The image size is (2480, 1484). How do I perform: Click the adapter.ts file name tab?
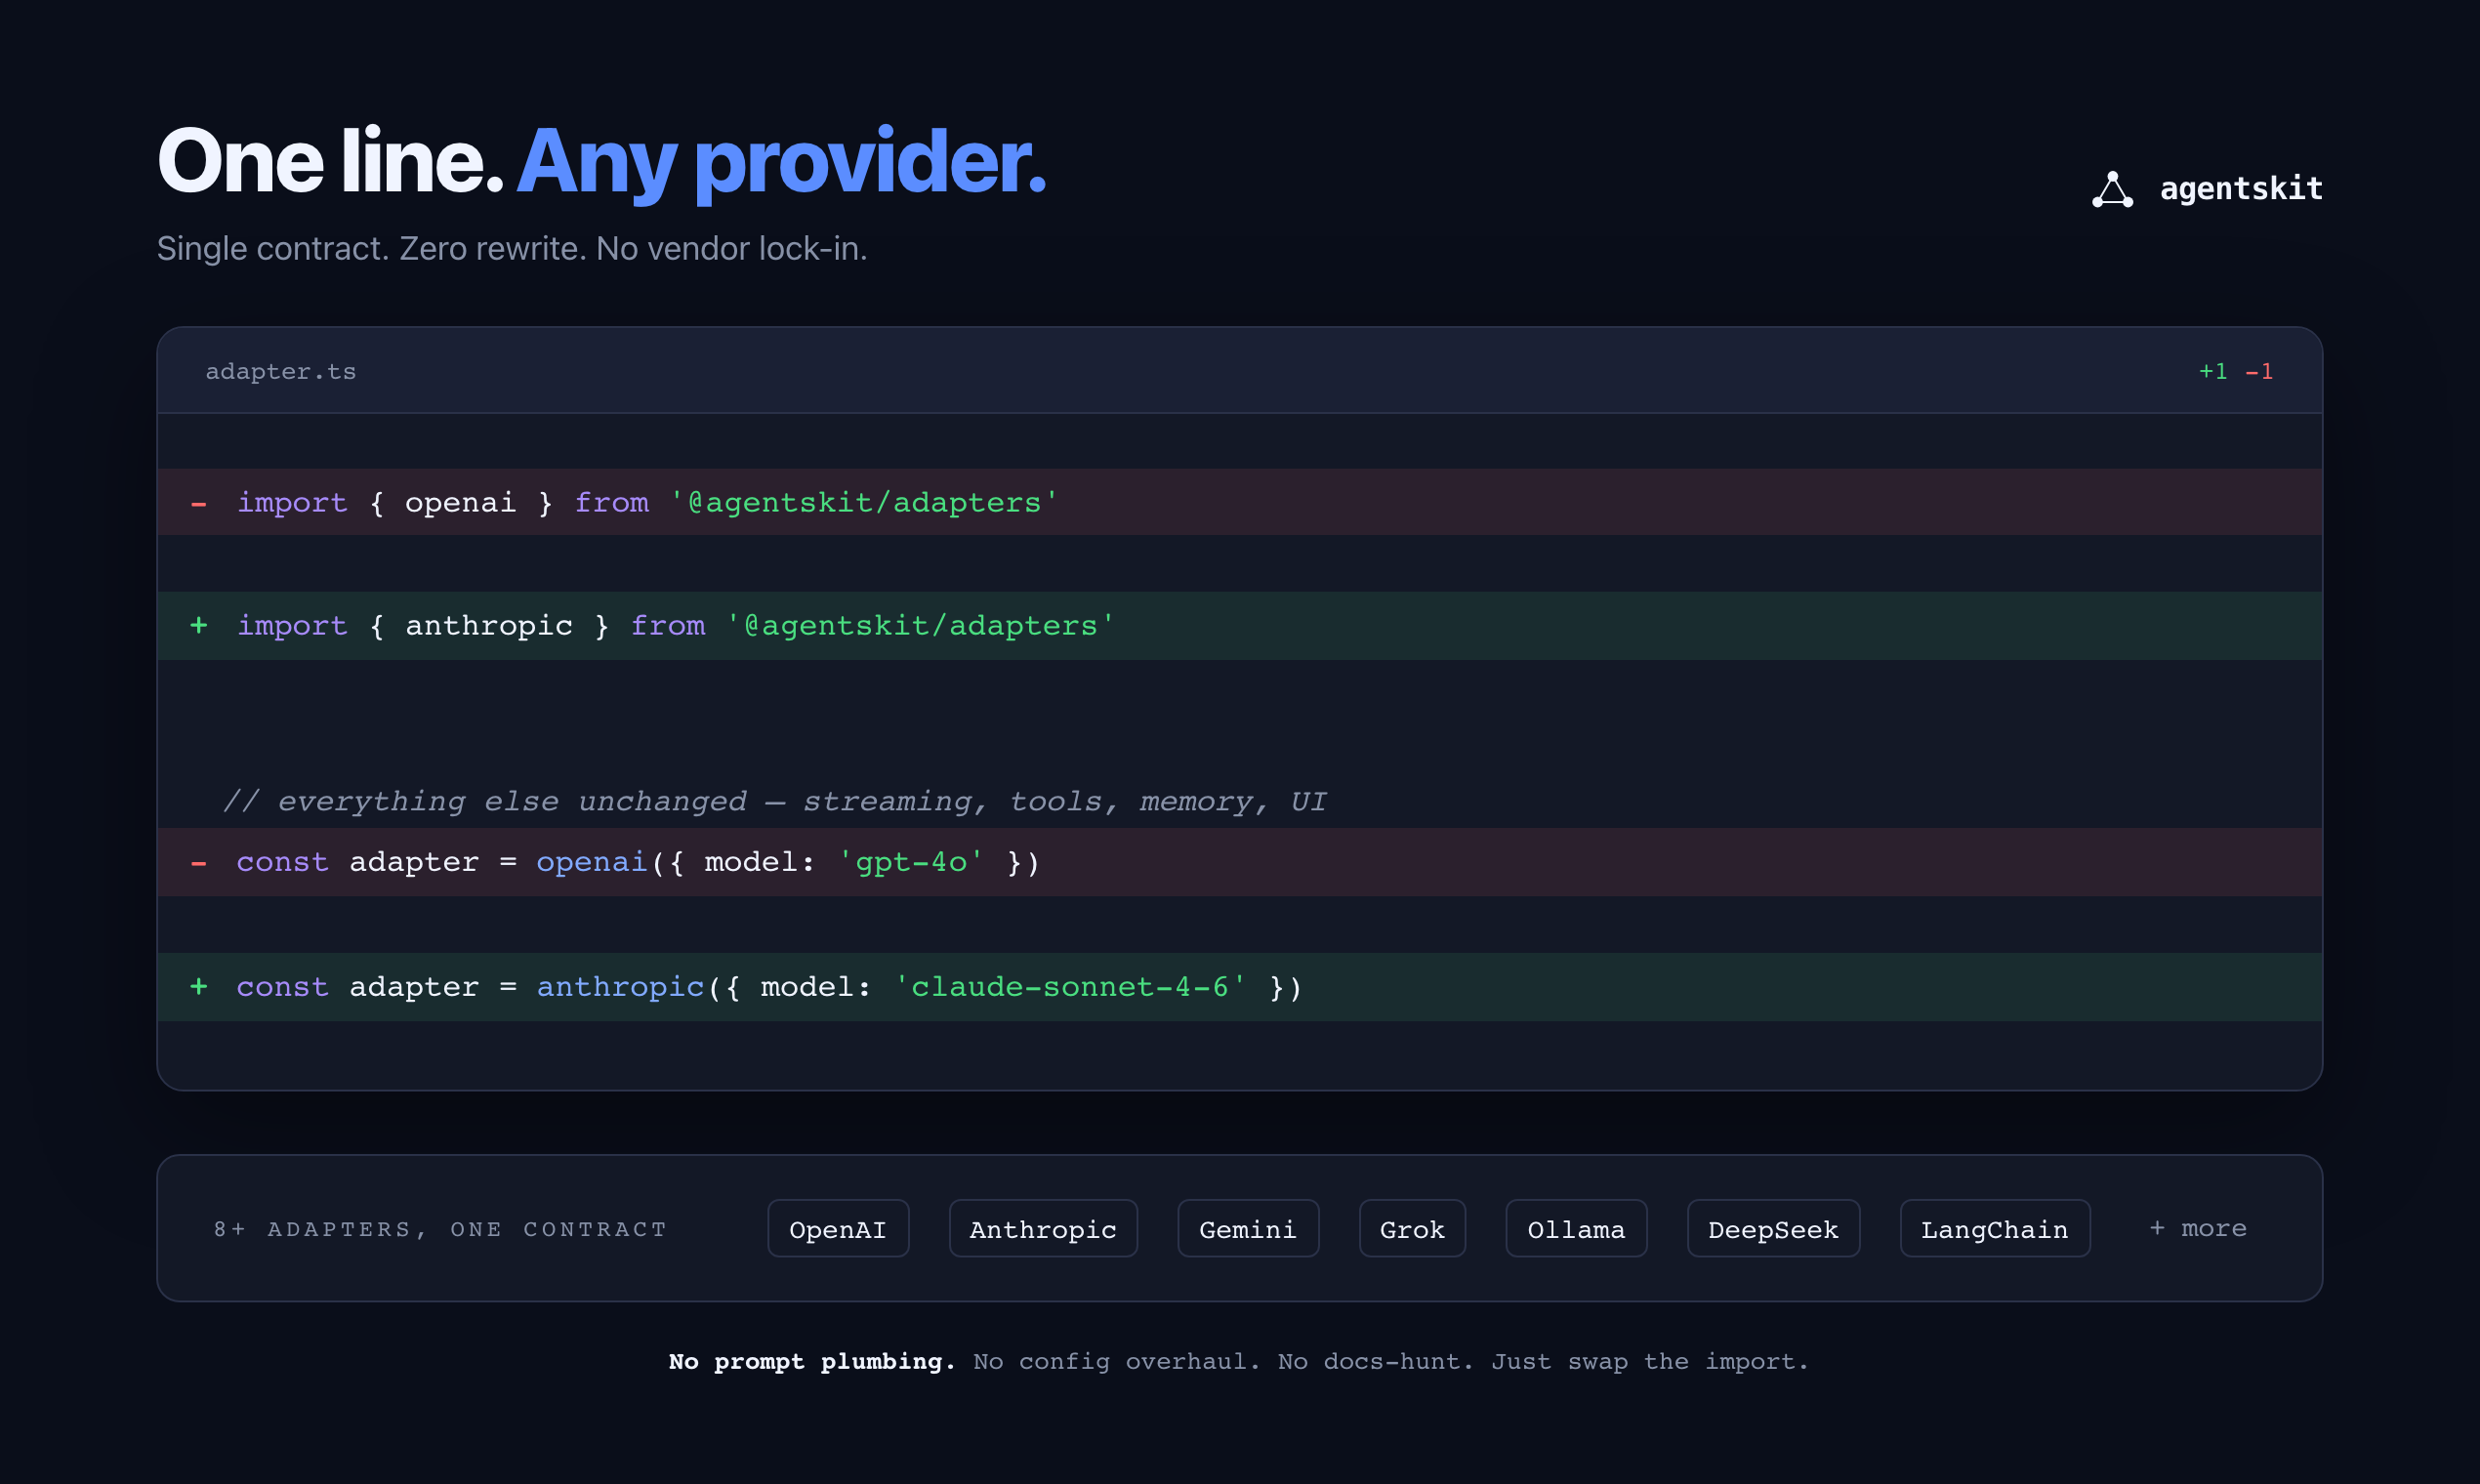click(x=281, y=372)
